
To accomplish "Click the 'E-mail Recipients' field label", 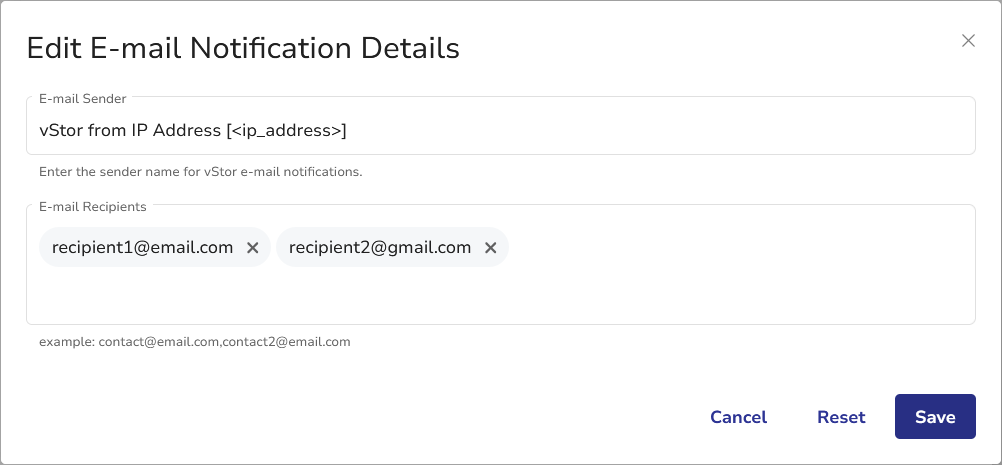I will [x=92, y=207].
